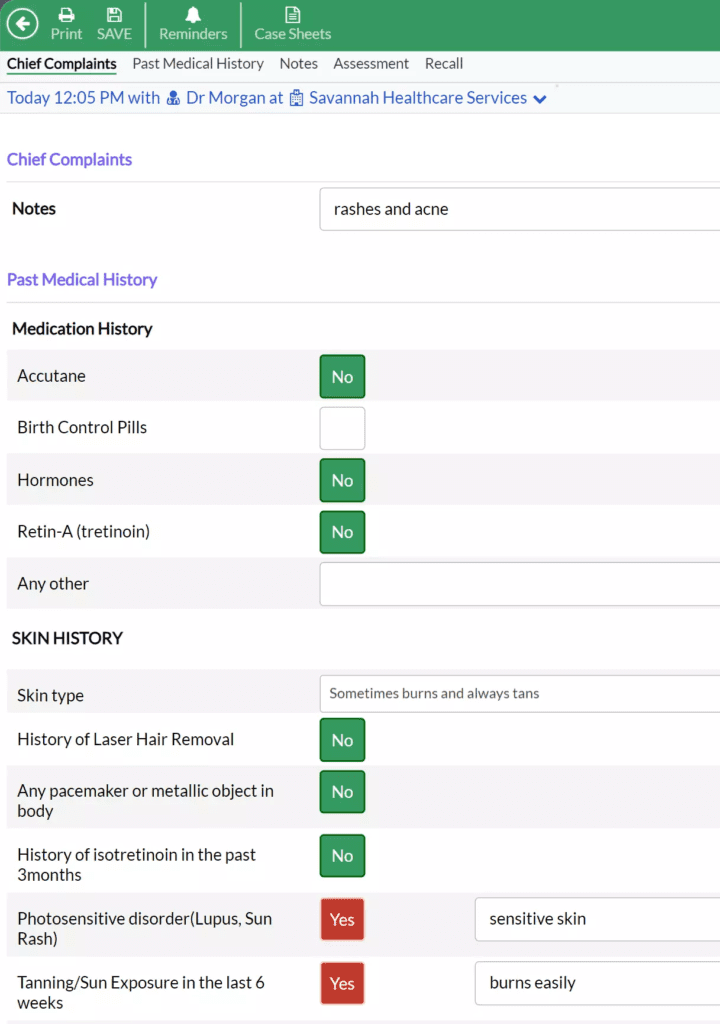This screenshot has width=720, height=1024.
Task: Click the Chief Complaints Notes field
Action: (519, 209)
